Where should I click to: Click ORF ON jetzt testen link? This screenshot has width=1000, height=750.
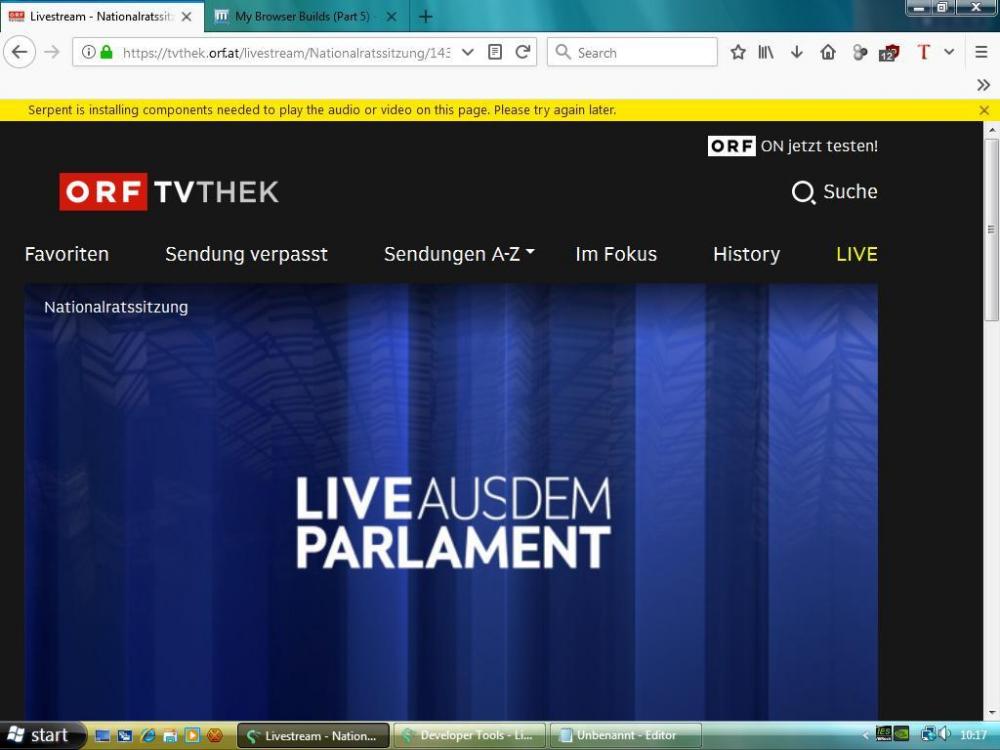(793, 146)
